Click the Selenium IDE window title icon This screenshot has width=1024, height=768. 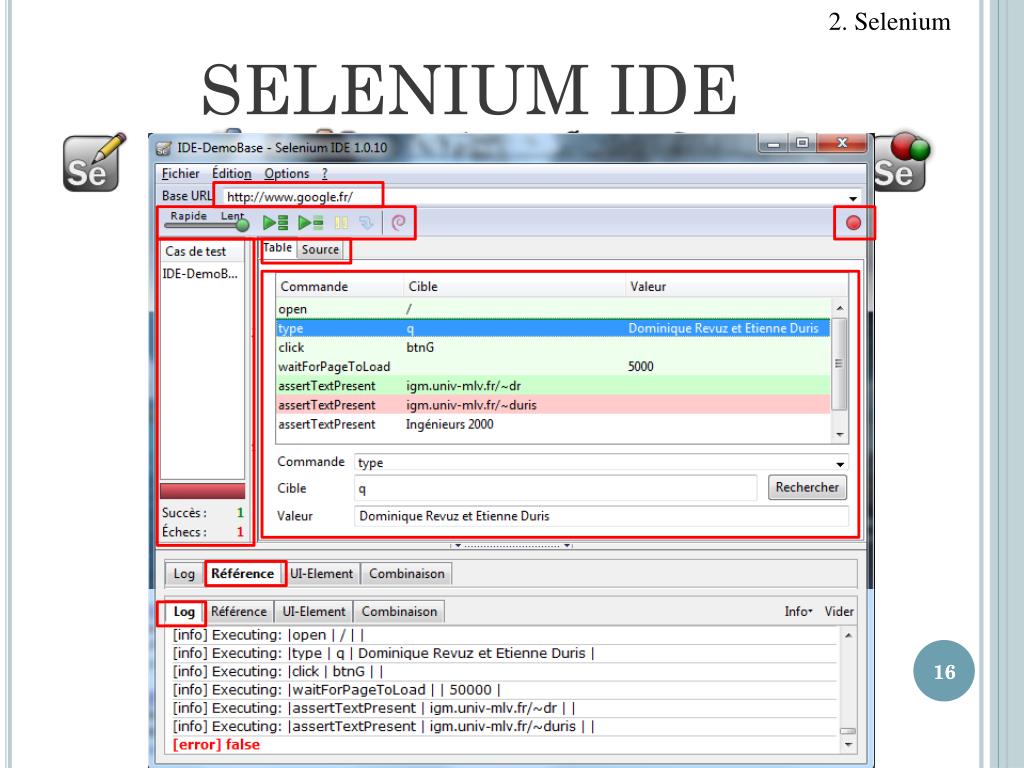pyautogui.click(x=163, y=148)
